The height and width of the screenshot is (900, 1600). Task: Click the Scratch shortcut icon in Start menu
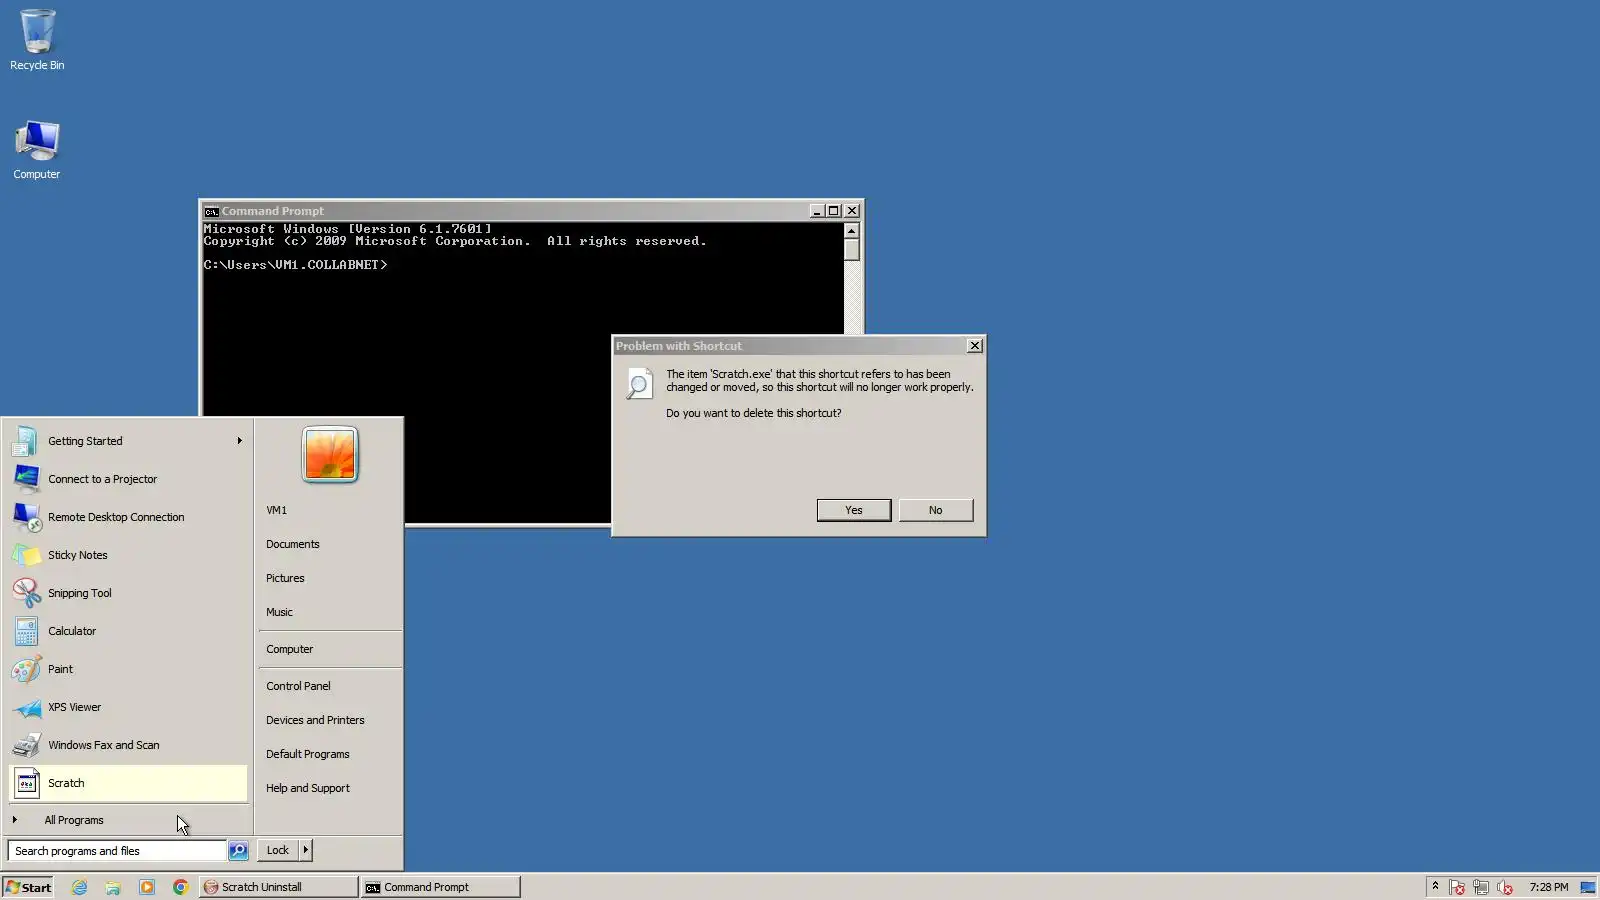27,783
